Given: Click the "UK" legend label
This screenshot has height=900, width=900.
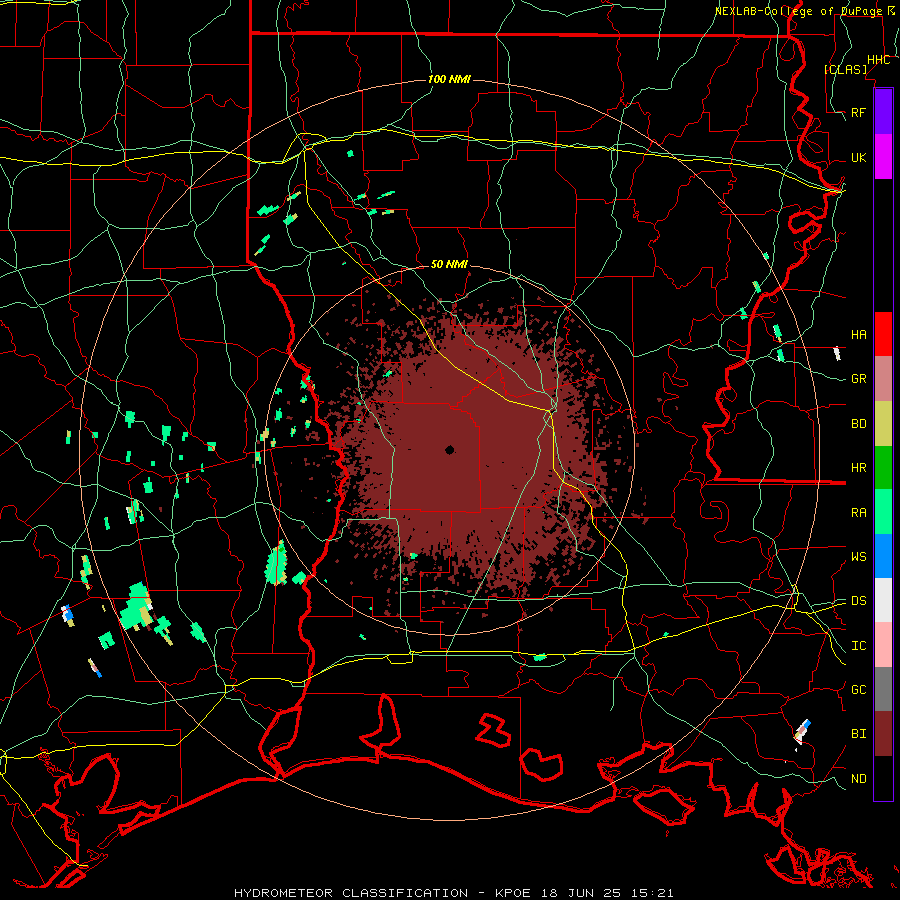Looking at the screenshot, I should (858, 158).
